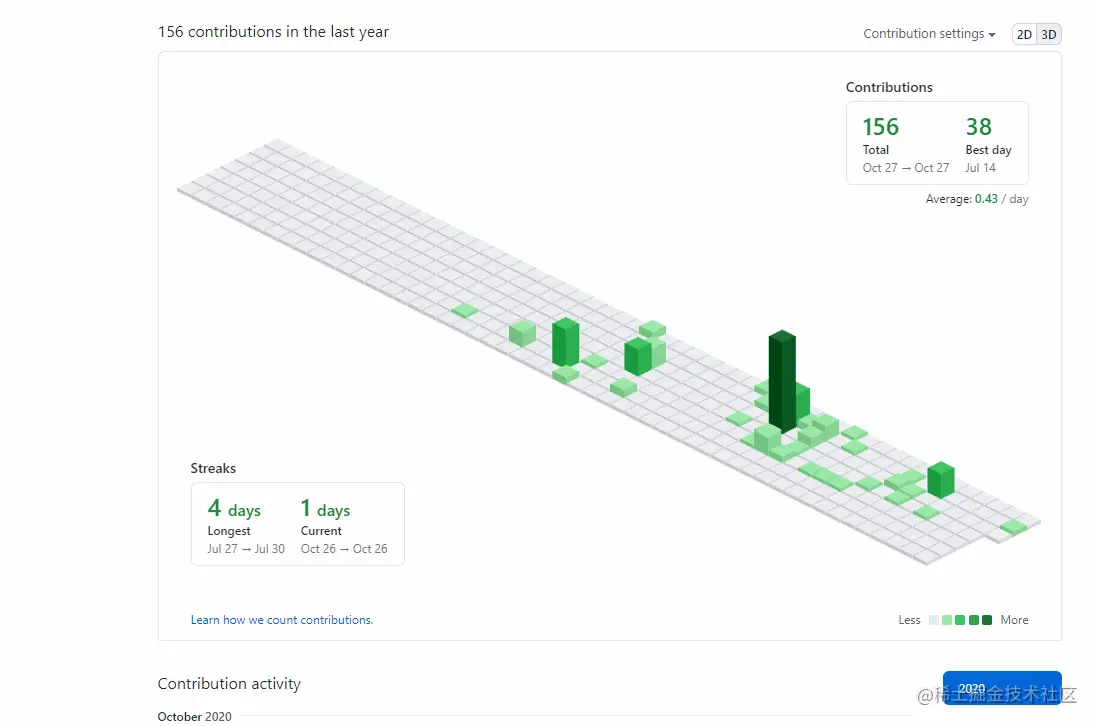Click the green bar at far right
The image size is (1099, 726).
941,480
